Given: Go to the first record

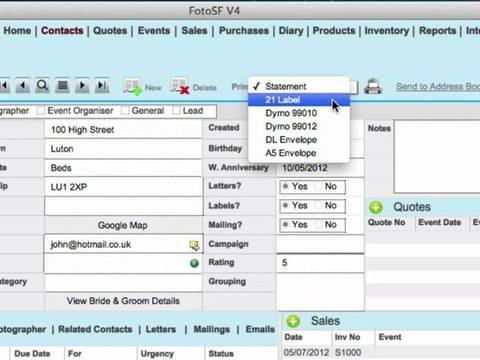Looking at the screenshot, I should [4, 86].
